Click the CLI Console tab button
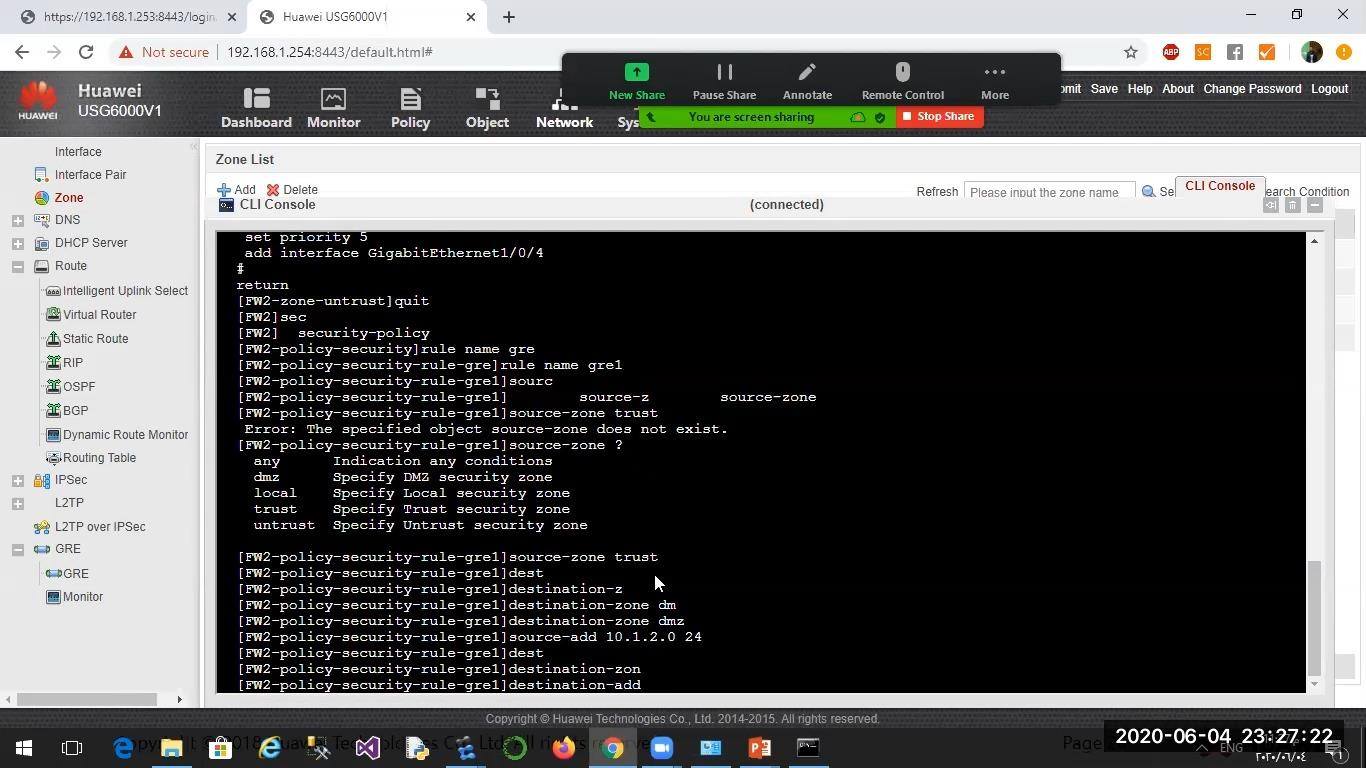The width and height of the screenshot is (1366, 768). tap(1220, 186)
